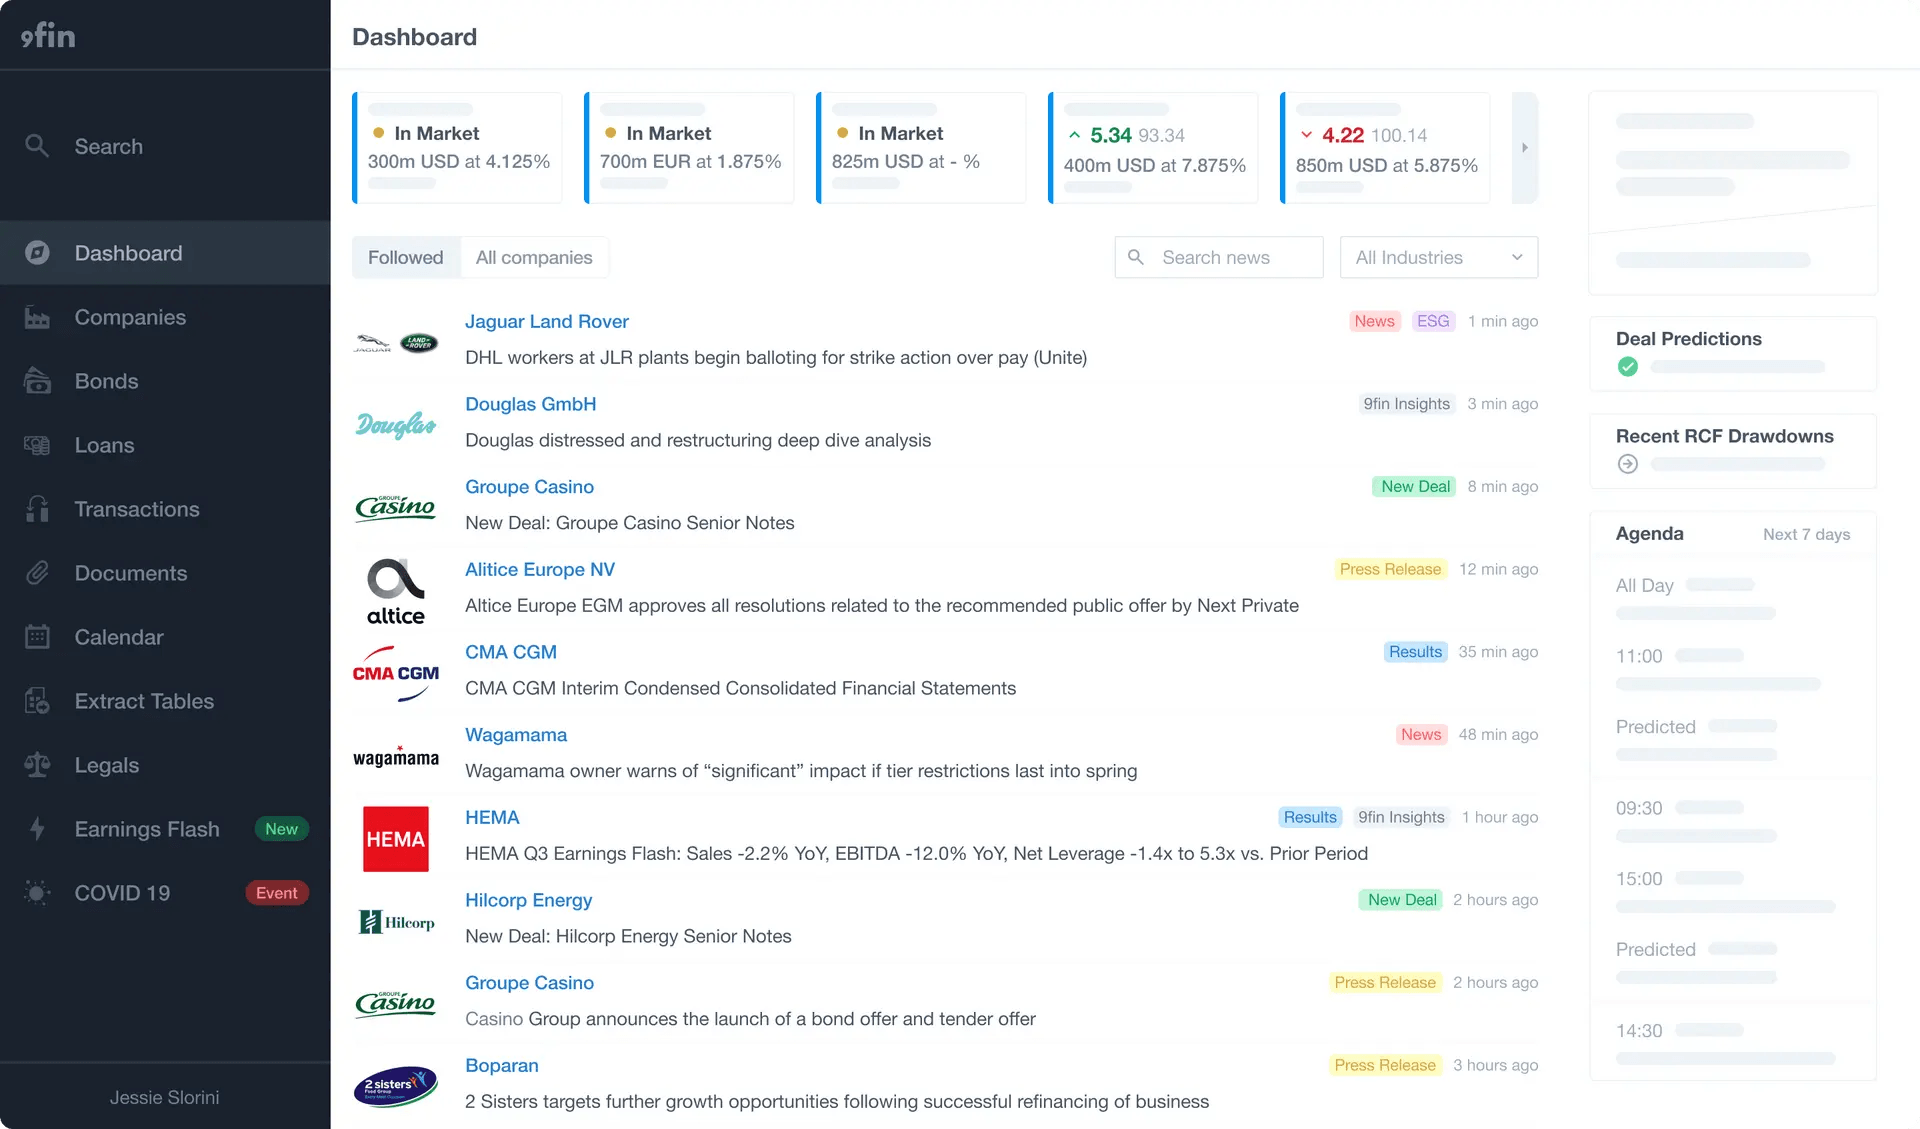The height and width of the screenshot is (1129, 1920).
Task: Open the 825m USD at - % card
Action: [921, 148]
